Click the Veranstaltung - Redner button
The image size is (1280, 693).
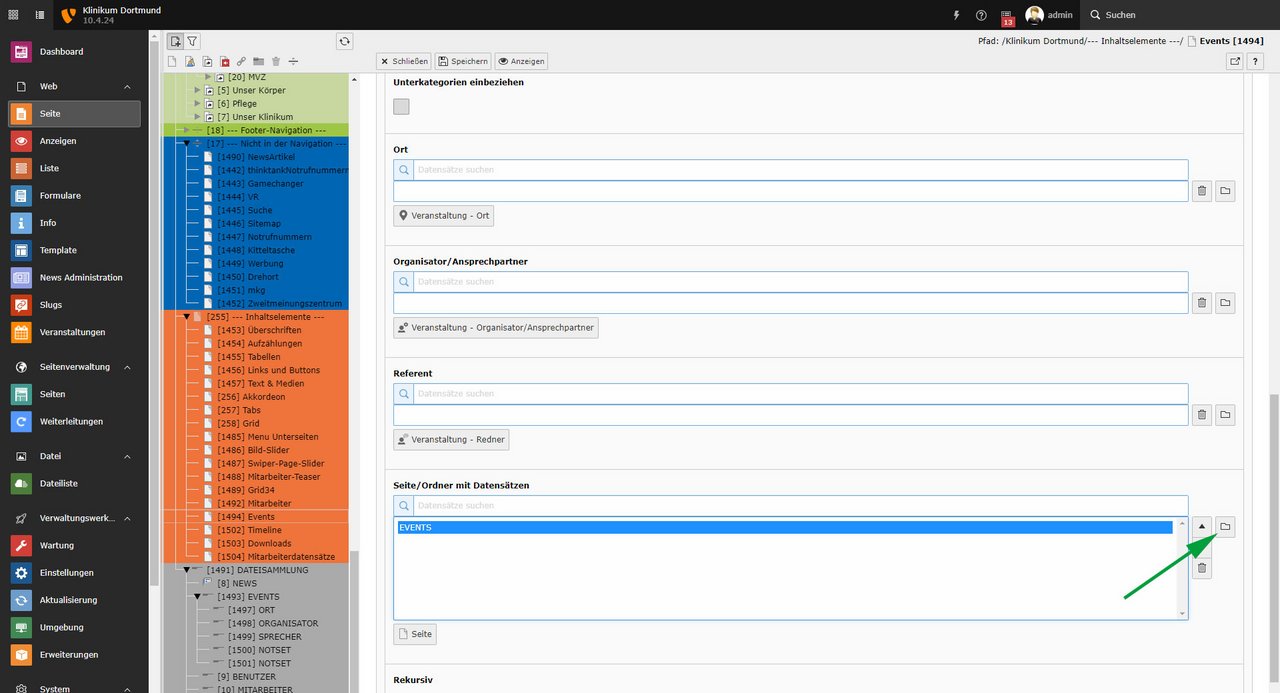[x=451, y=439]
